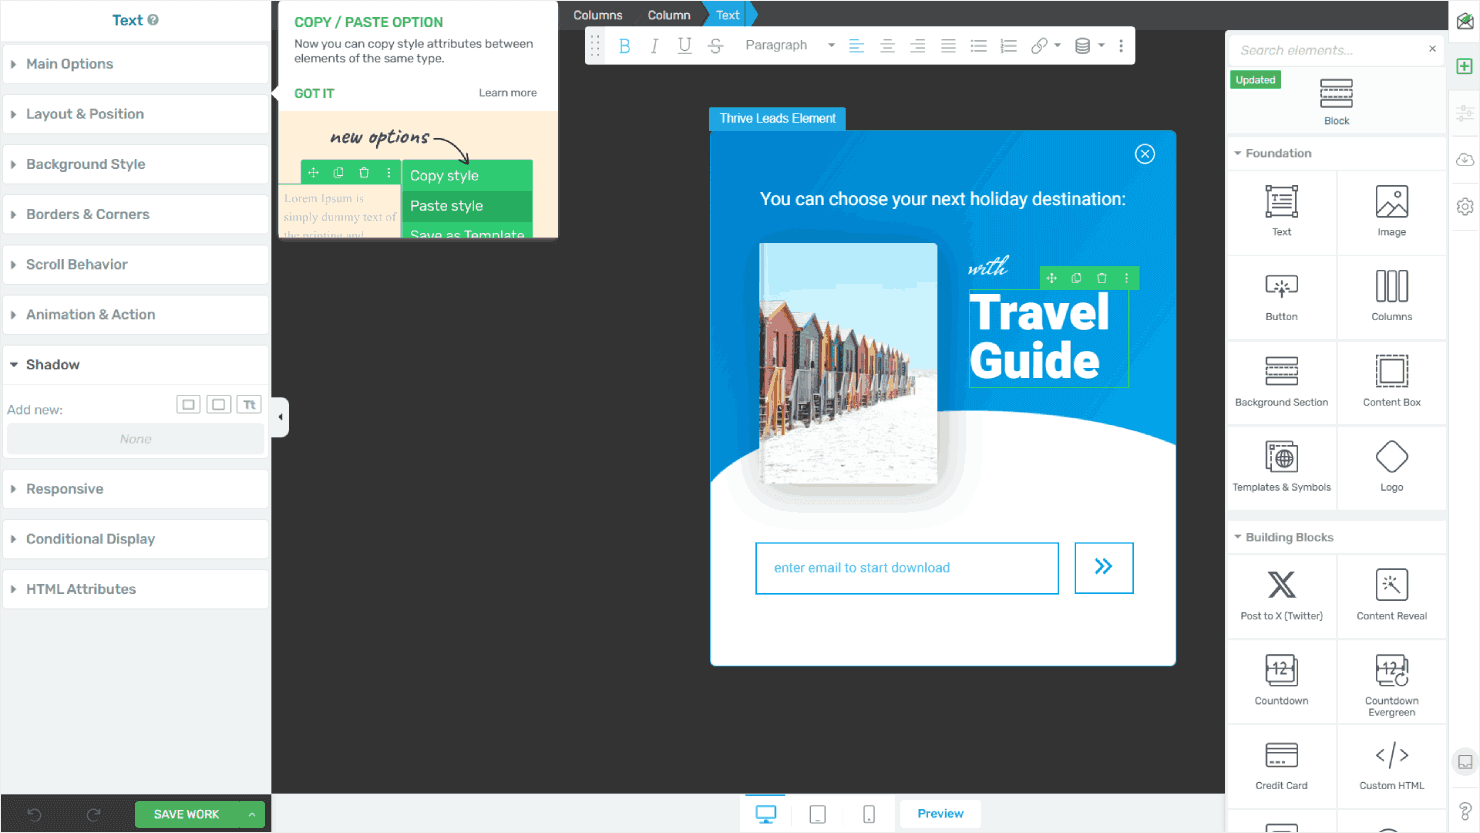This screenshot has height=833, width=1480.
Task: Switch to mobile preview mode
Action: [868, 814]
